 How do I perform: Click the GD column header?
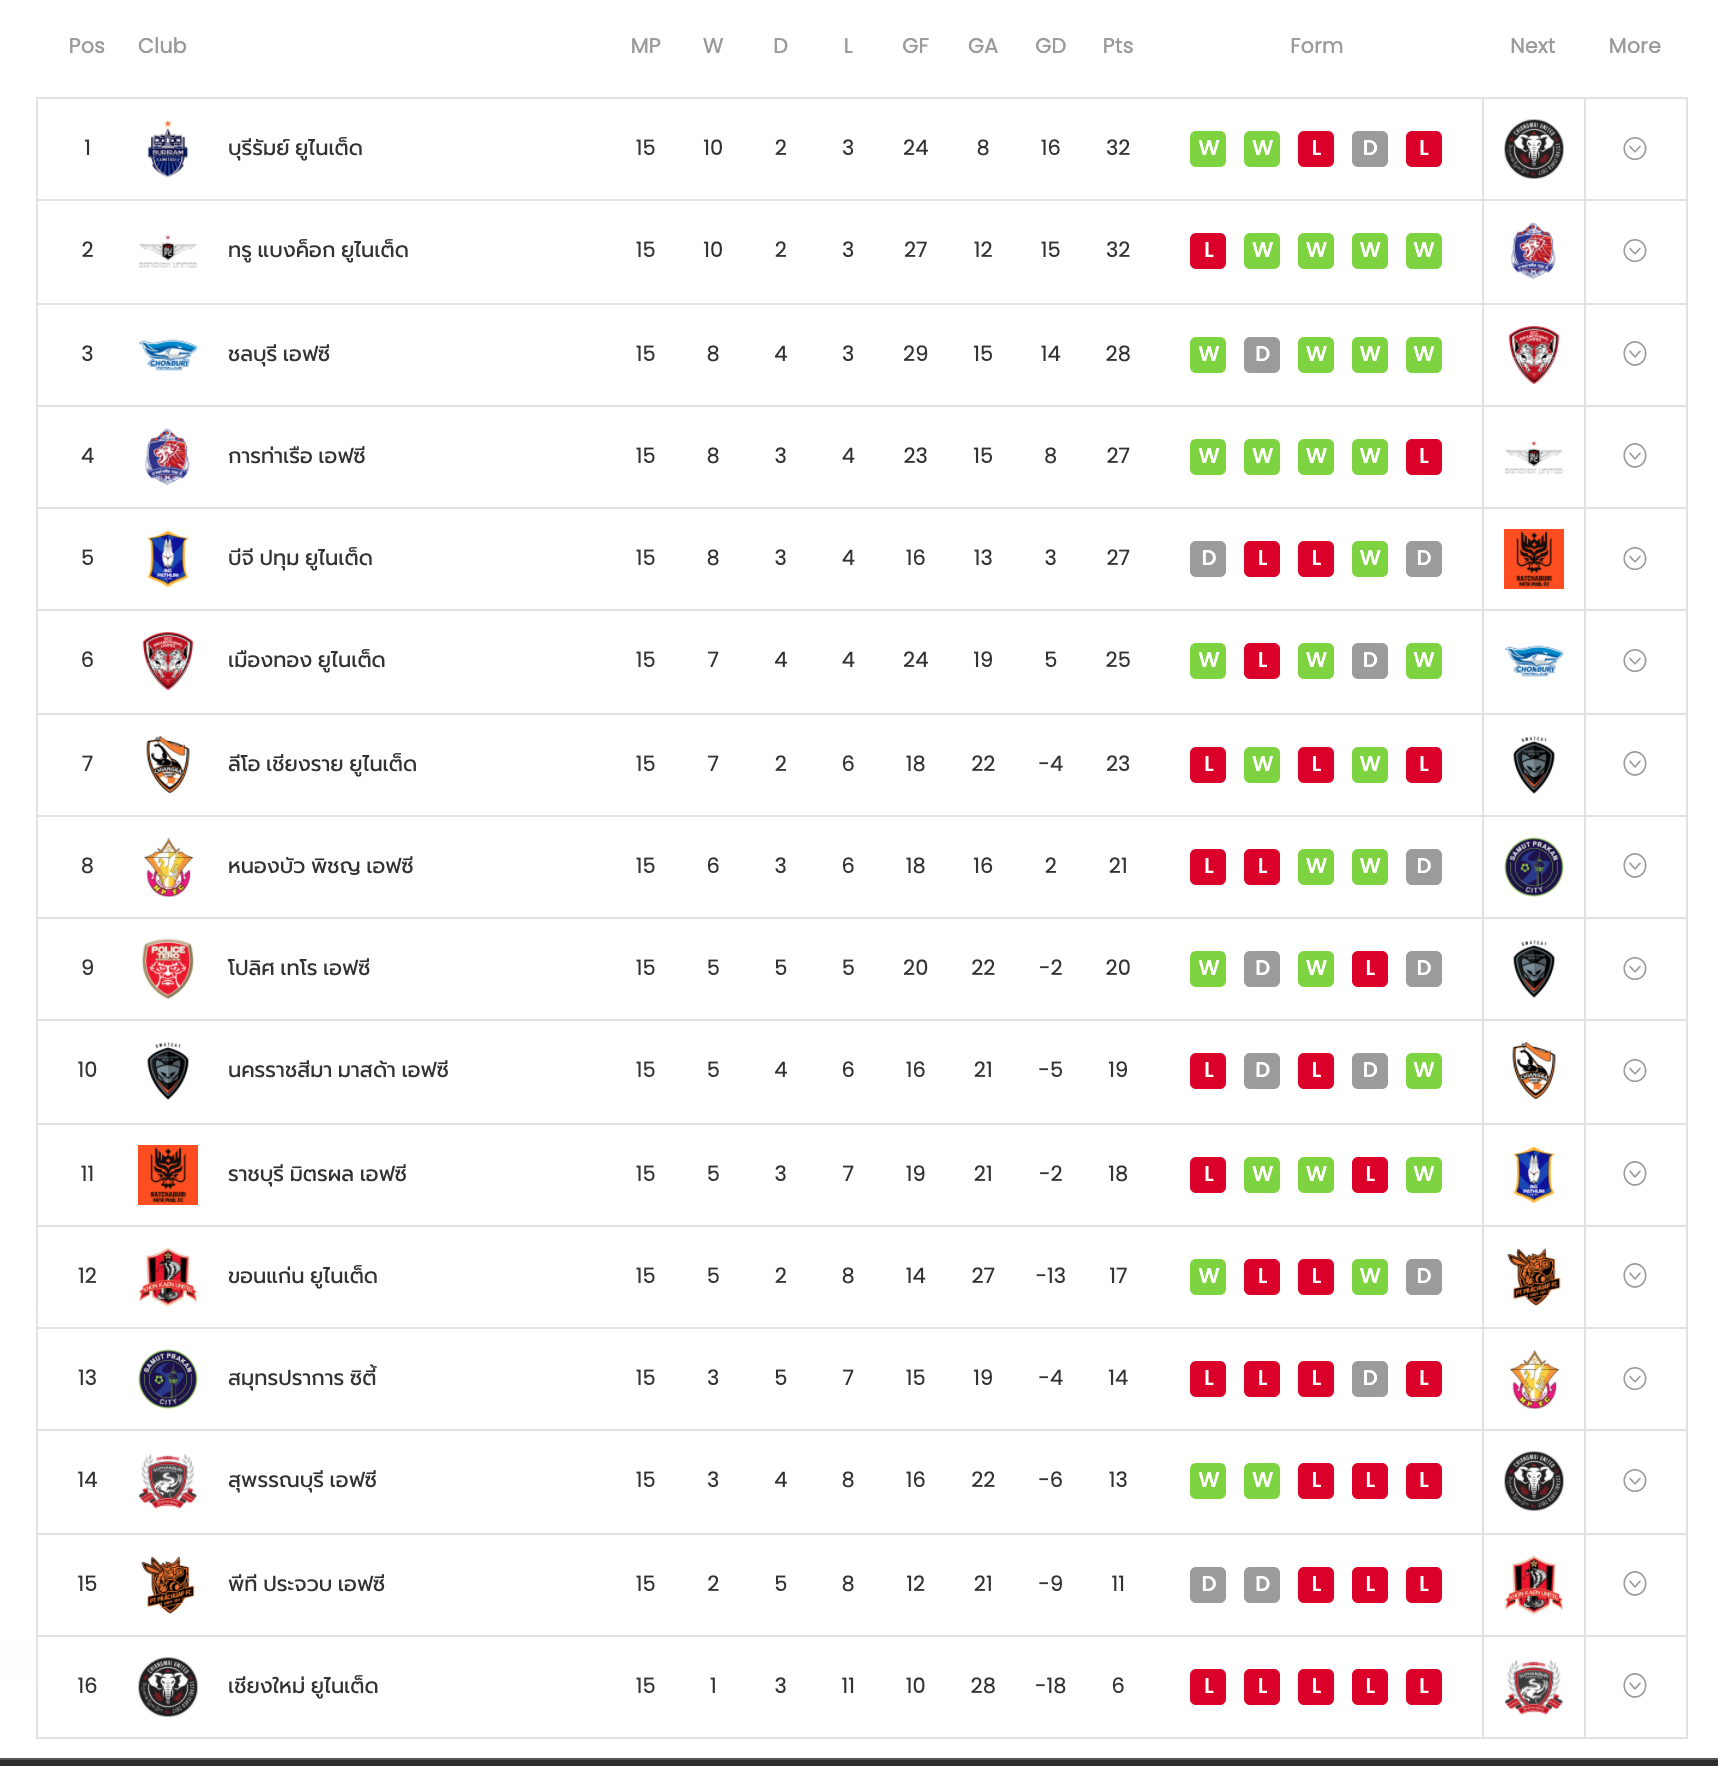(x=1050, y=46)
